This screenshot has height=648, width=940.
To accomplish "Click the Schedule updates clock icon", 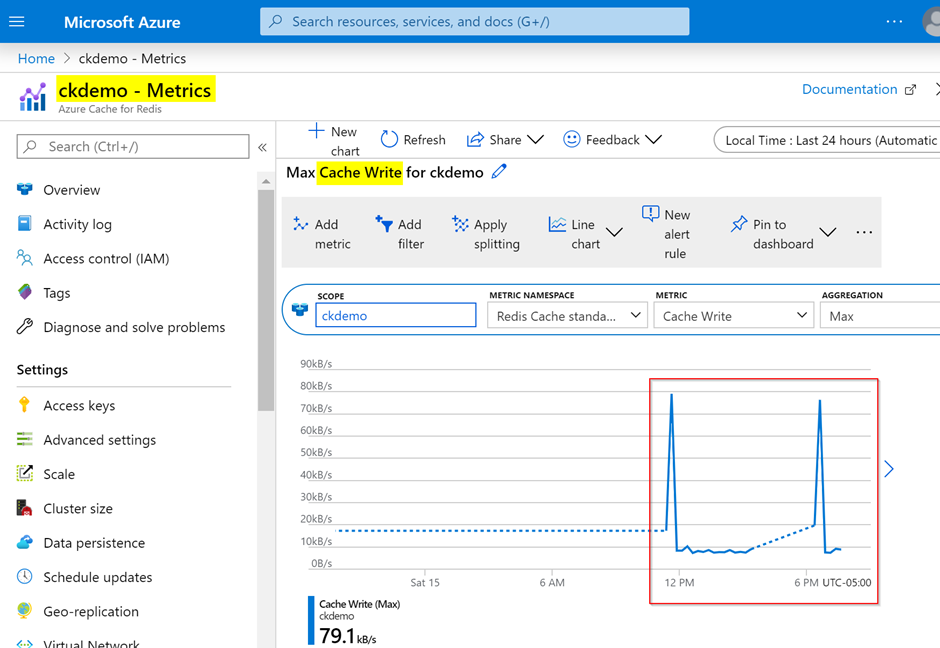I will click(x=25, y=576).
